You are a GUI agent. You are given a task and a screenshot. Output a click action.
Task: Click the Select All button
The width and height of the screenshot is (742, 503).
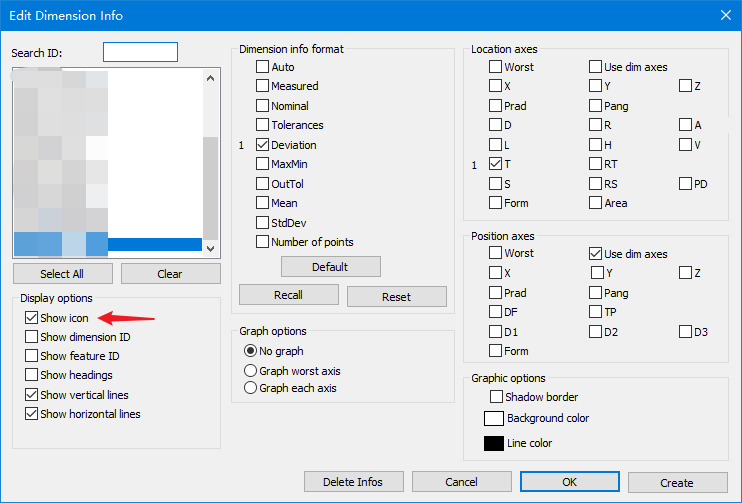pos(62,274)
